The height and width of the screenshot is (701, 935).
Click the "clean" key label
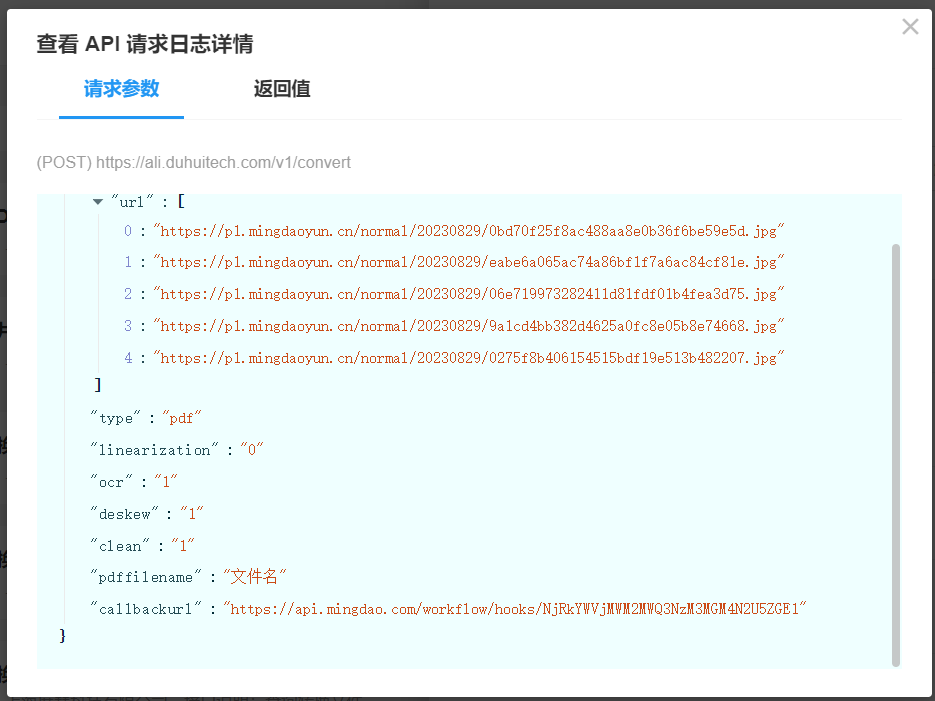(119, 546)
